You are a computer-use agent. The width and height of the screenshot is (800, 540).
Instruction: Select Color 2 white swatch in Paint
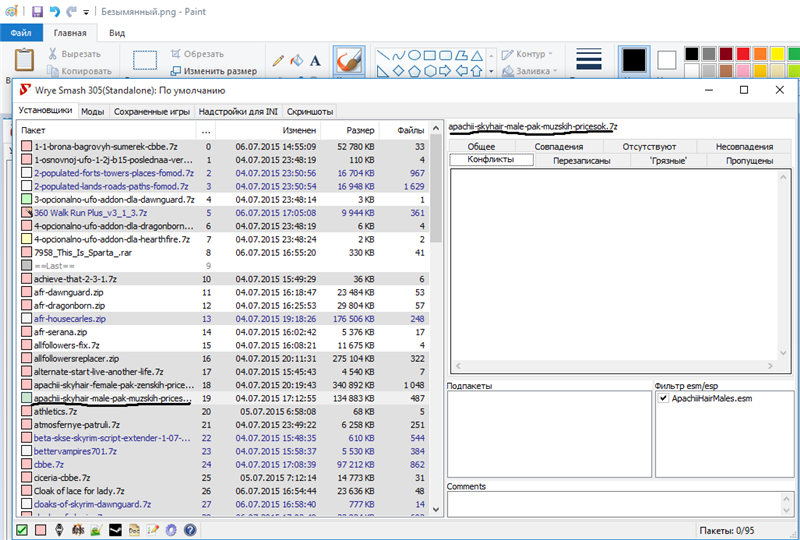coord(666,60)
